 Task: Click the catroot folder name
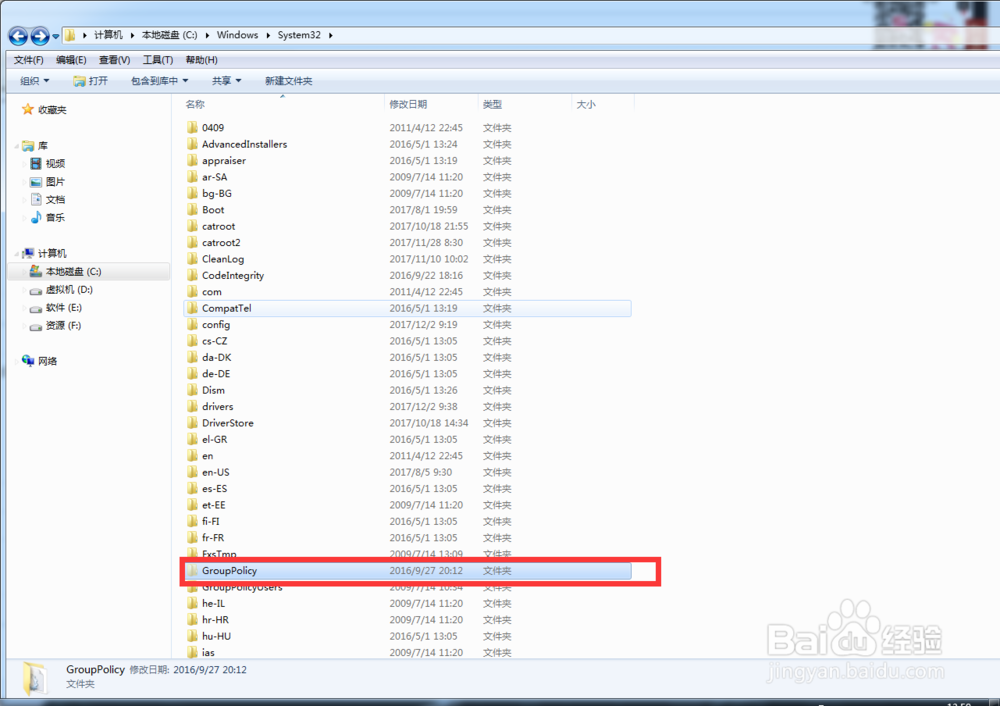[x=219, y=226]
